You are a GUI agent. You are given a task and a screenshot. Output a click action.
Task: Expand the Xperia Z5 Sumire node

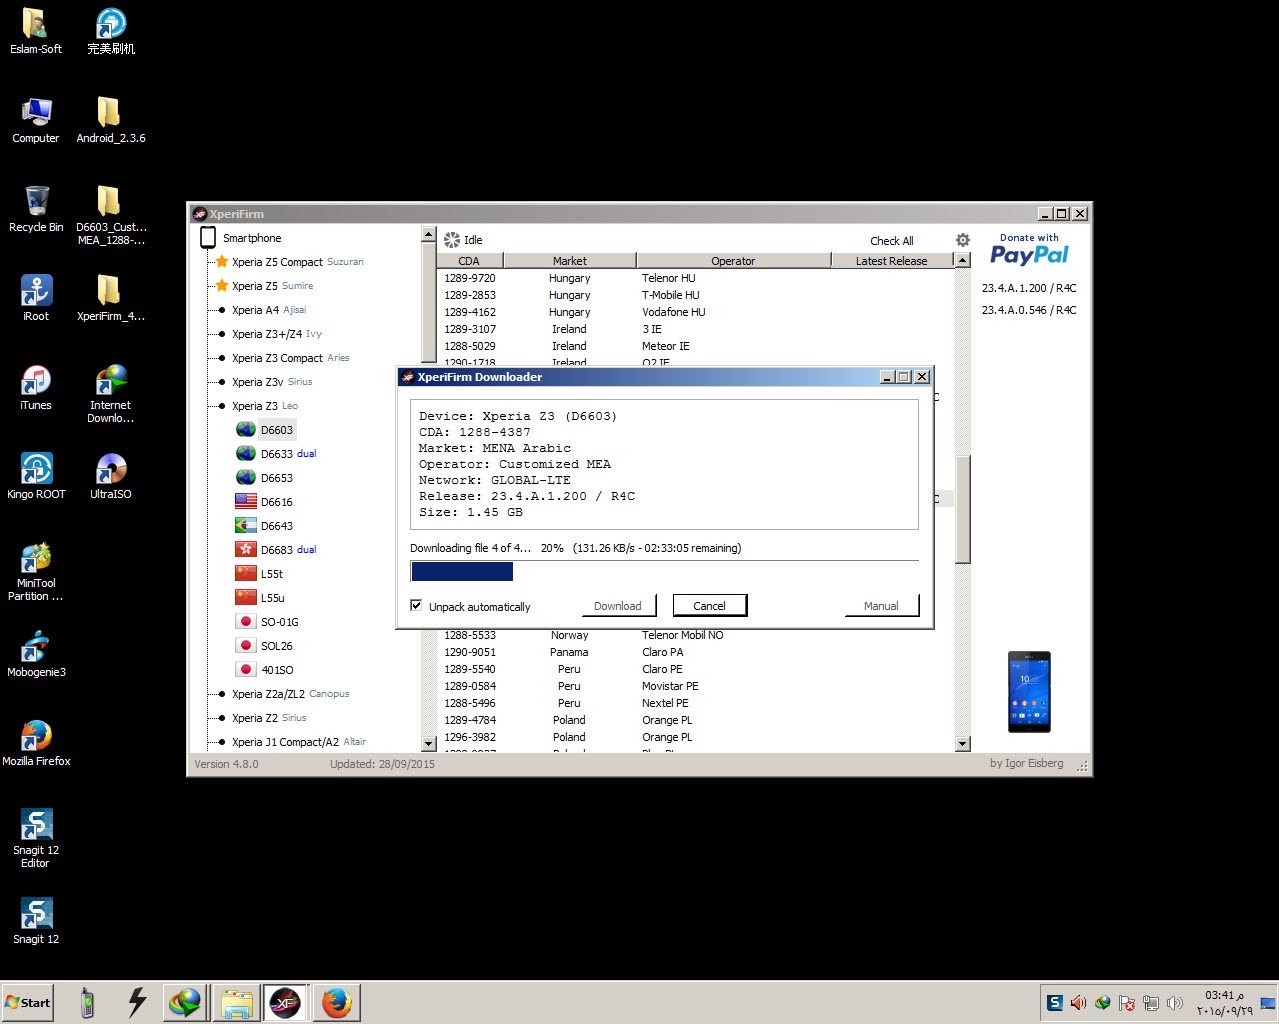(222, 286)
